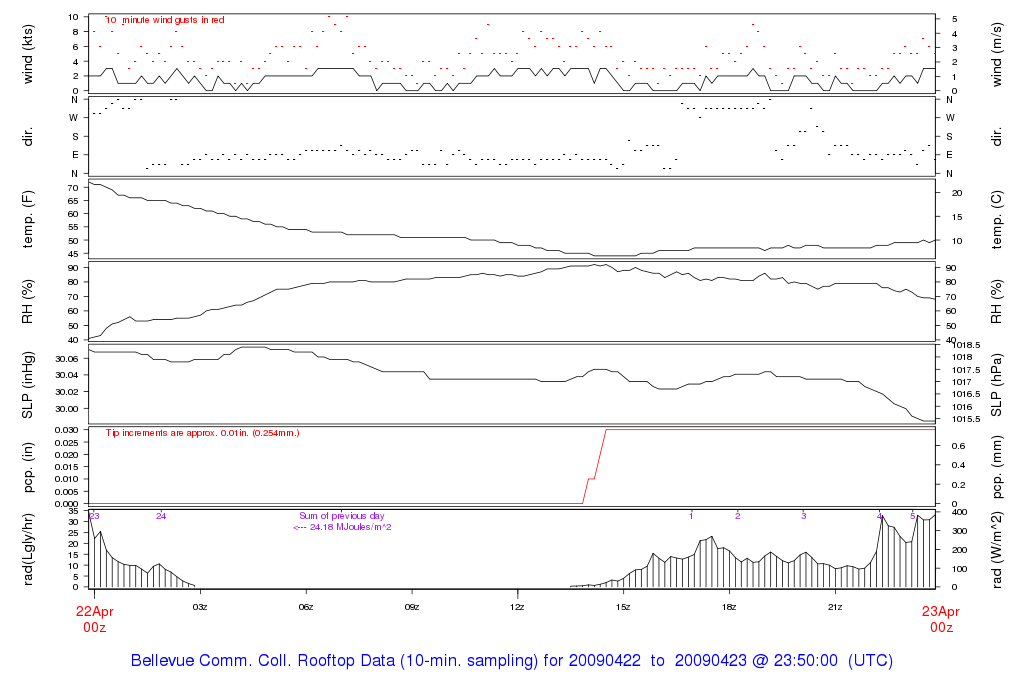Viewport: 1024px width, 700px height.
Task: Click the right 'pcp. (mm)' axis title
Action: point(996,467)
